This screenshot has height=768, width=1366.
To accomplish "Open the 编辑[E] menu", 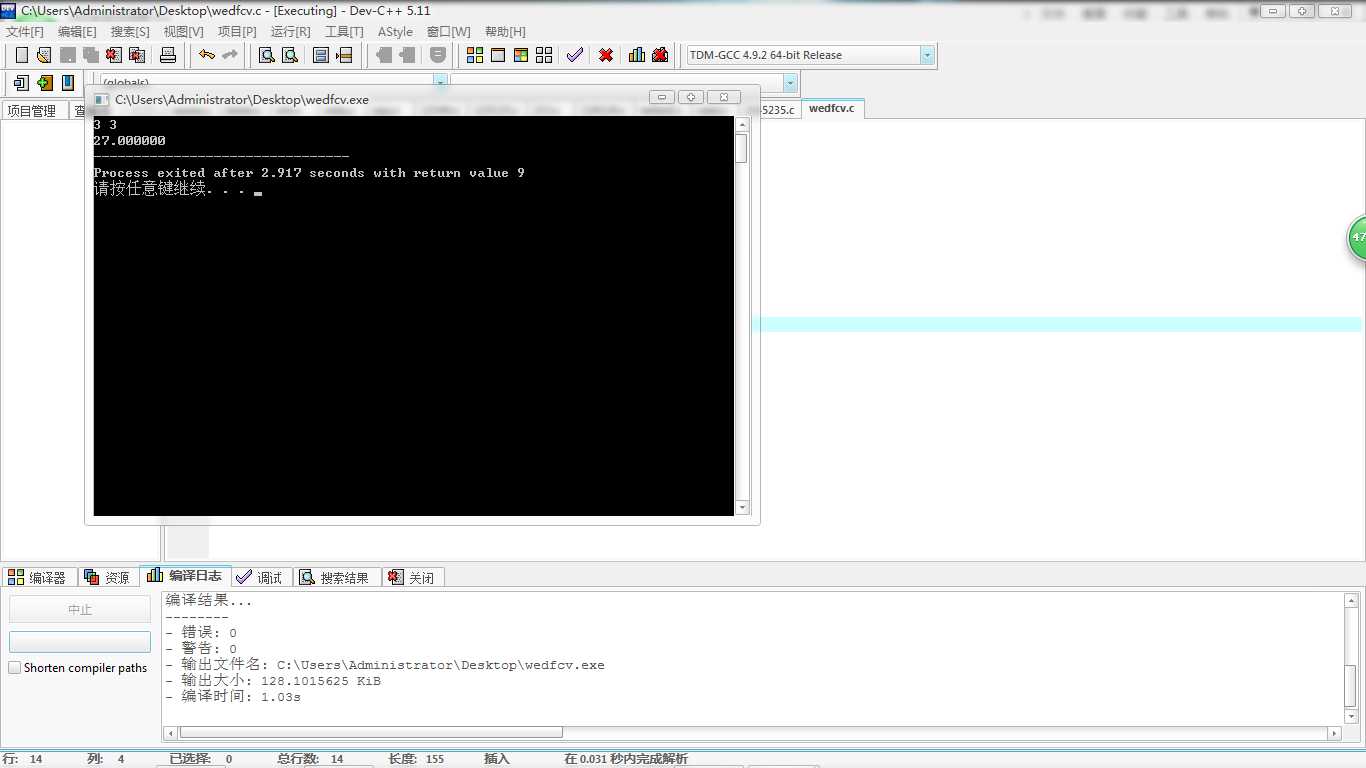I will [77, 32].
